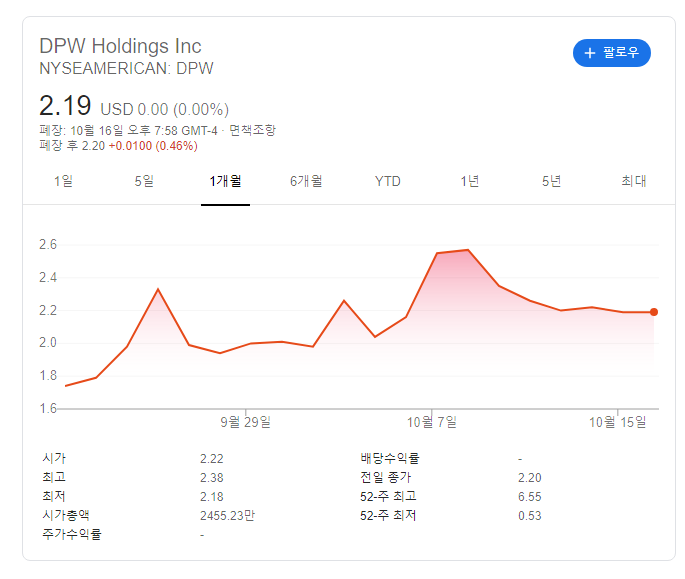Screen dimensions: 685x579
Task: Click the NYSEAMERICAN: DPW ticker text
Action: pyautogui.click(x=126, y=69)
